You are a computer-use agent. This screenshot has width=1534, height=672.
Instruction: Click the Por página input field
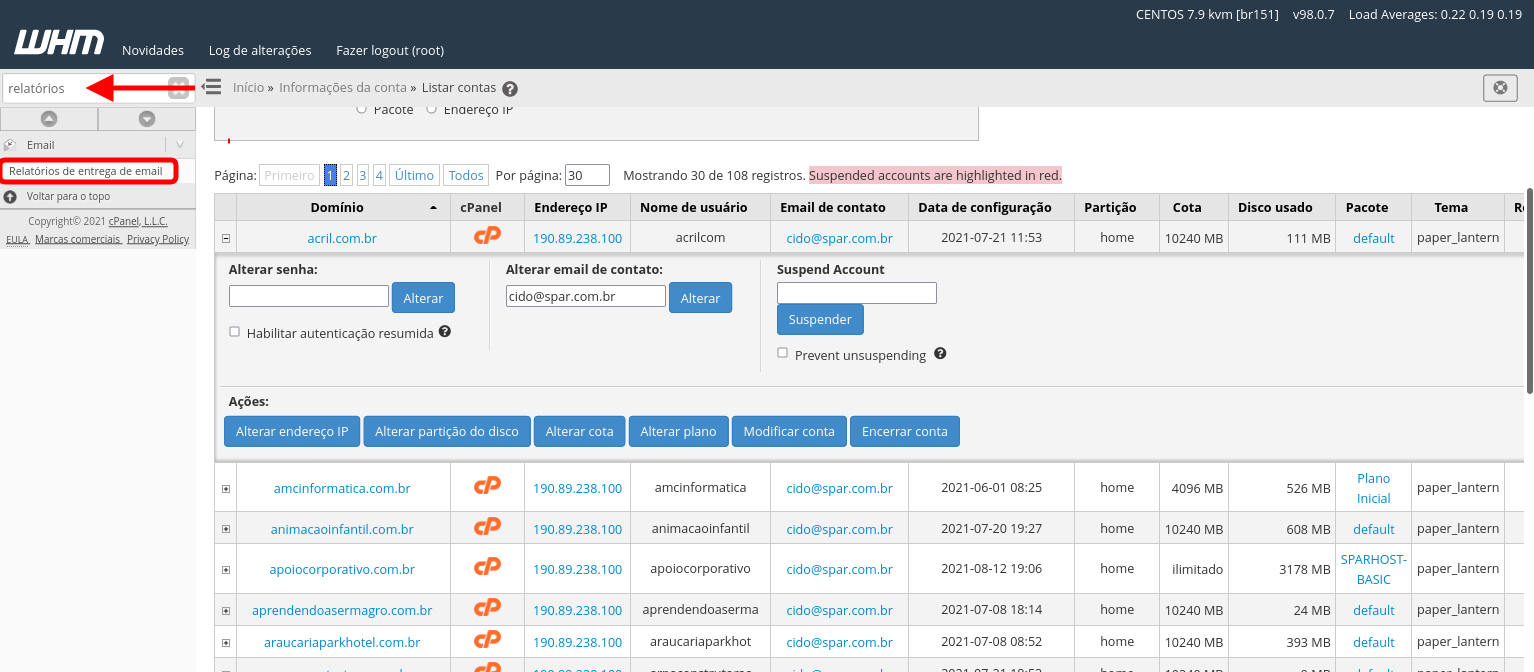[587, 175]
